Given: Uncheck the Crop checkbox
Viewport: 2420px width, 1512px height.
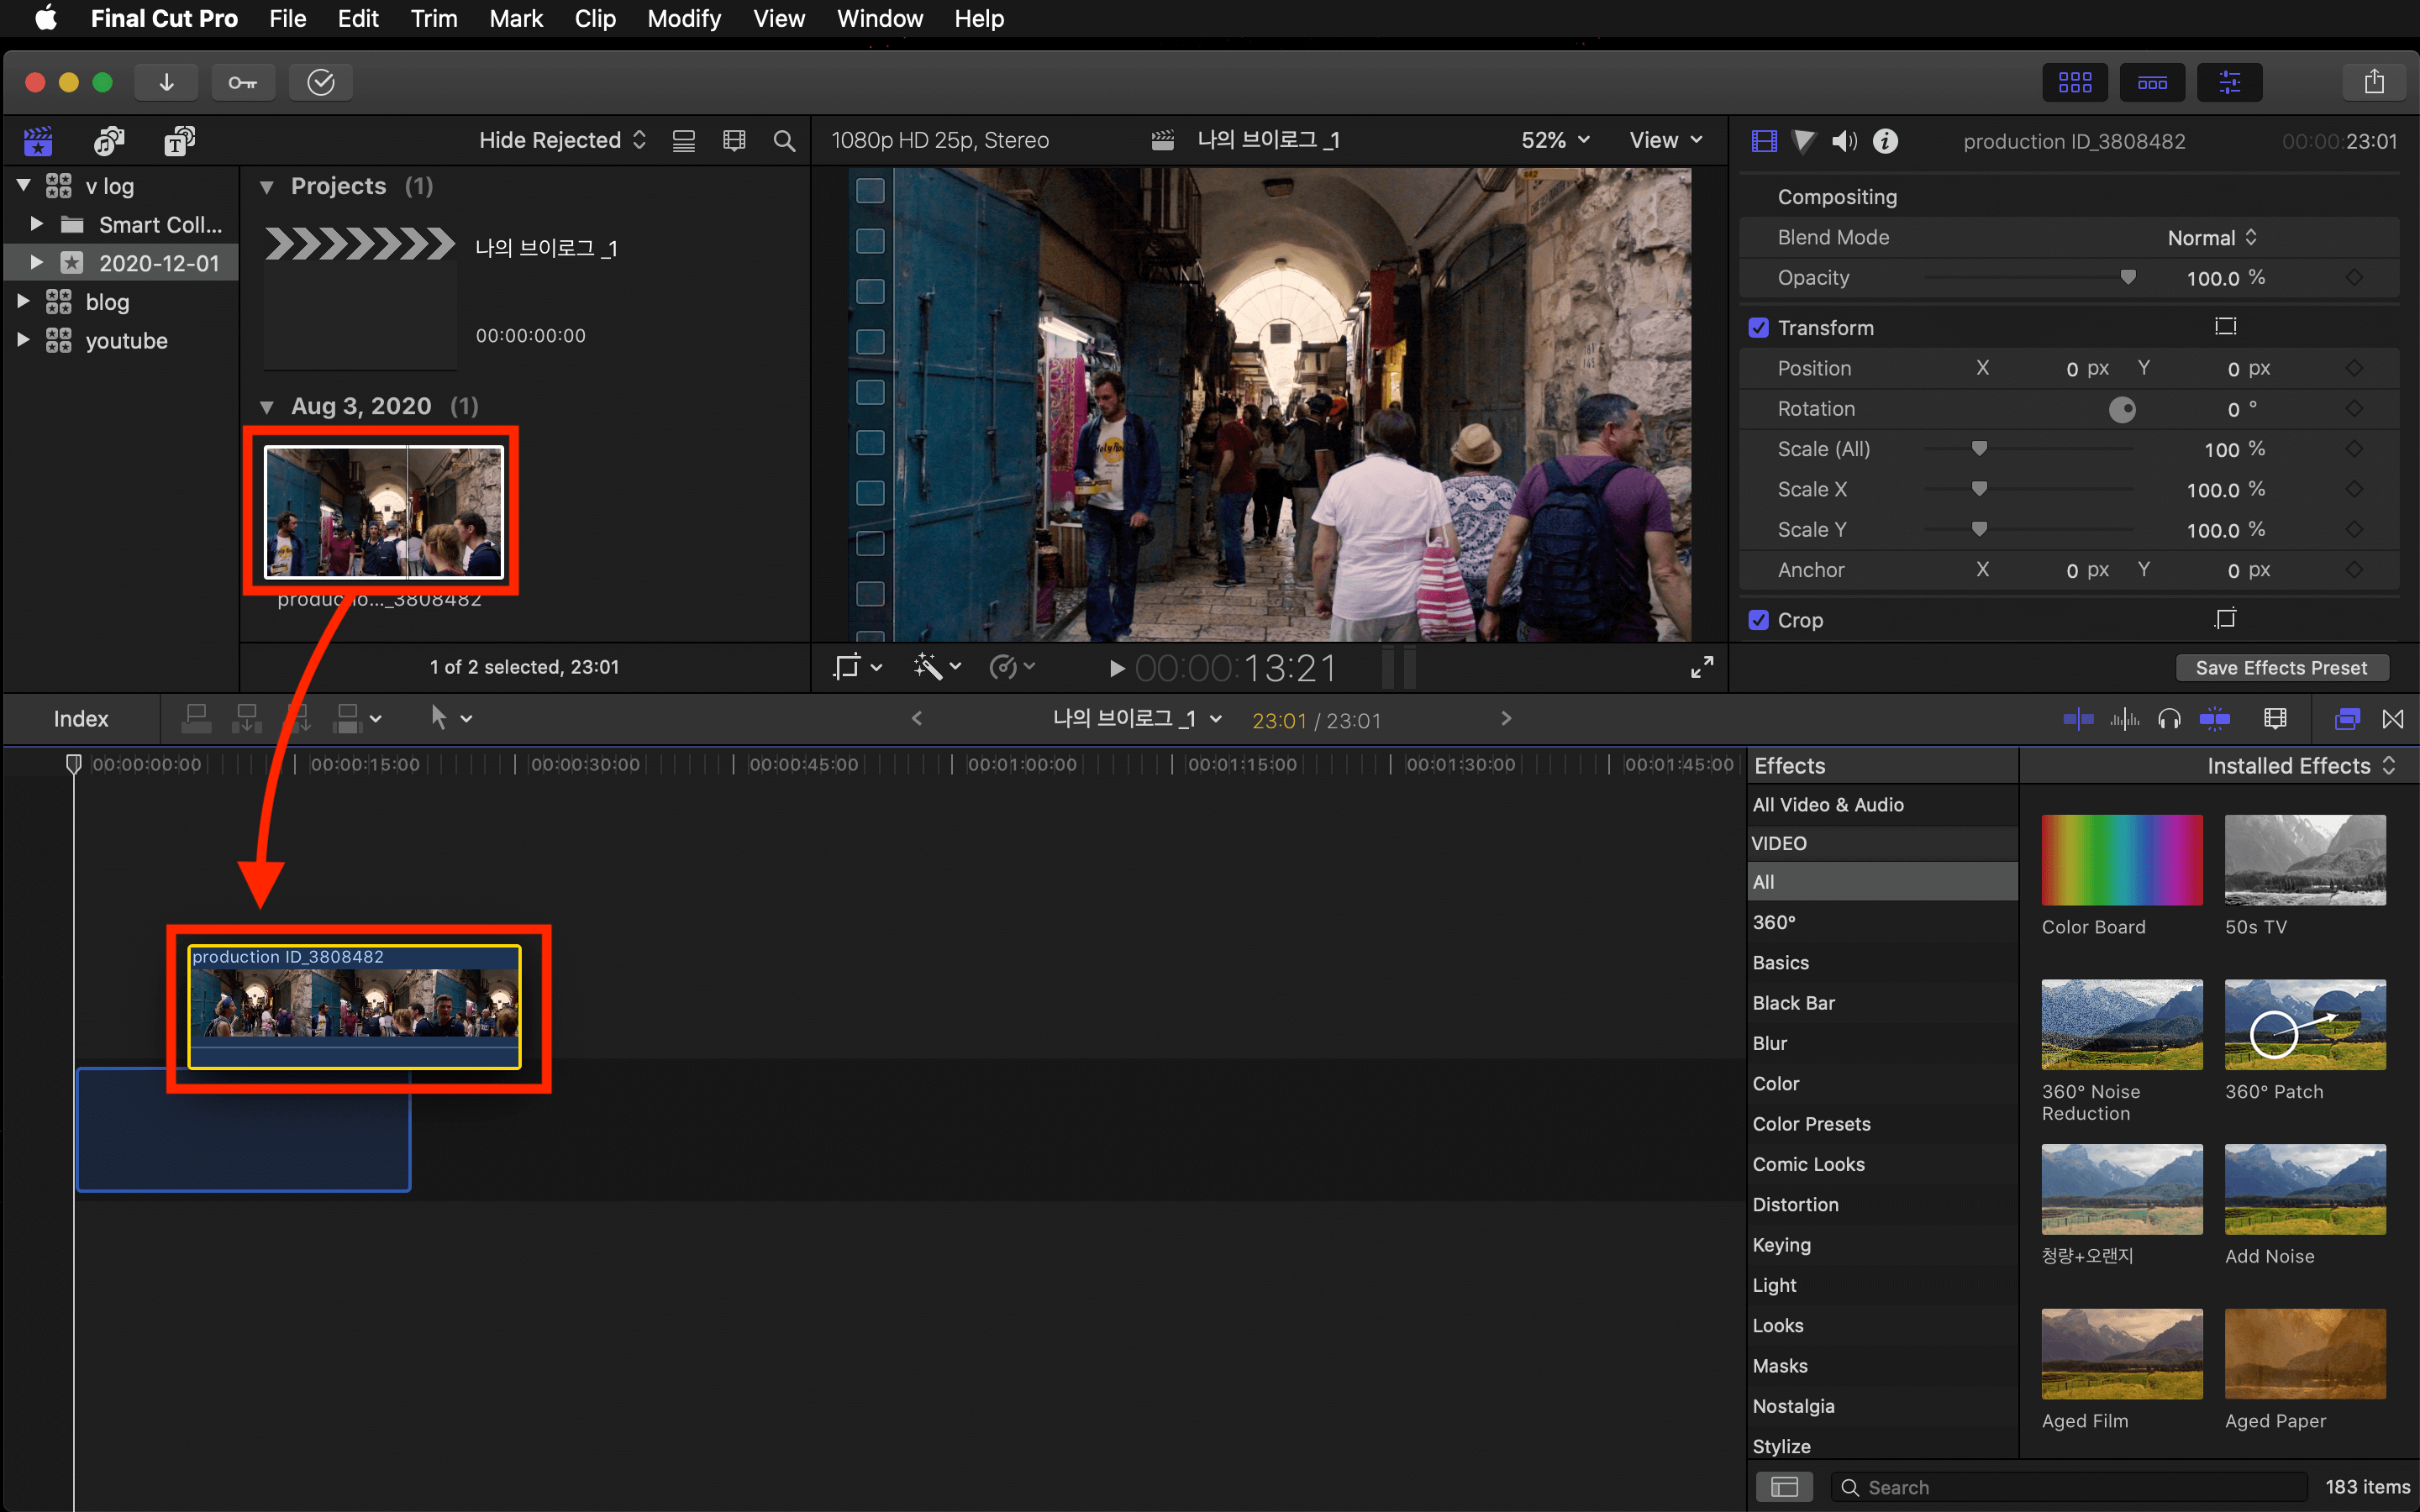Looking at the screenshot, I should (x=1759, y=620).
